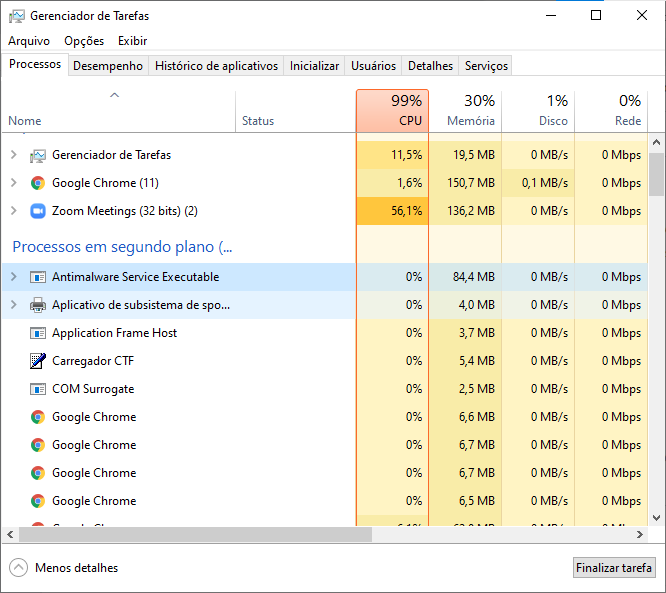Switch to the Inicializar tab
Screen dimensions: 666x593
click(x=314, y=66)
